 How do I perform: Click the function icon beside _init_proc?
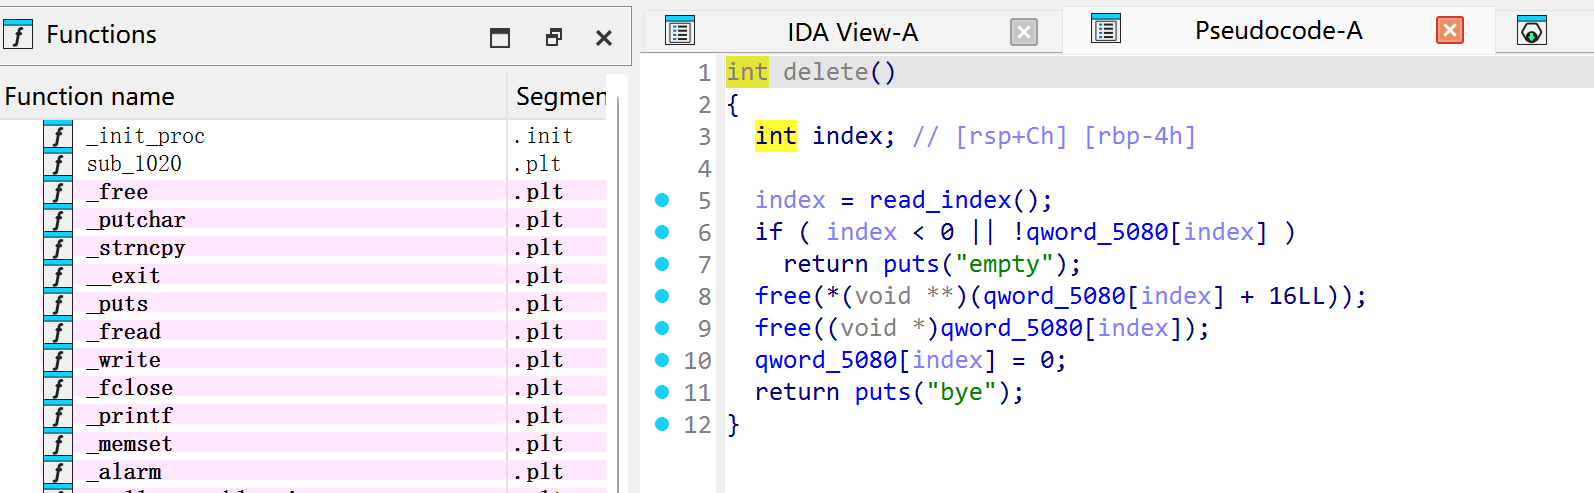pyautogui.click(x=58, y=136)
